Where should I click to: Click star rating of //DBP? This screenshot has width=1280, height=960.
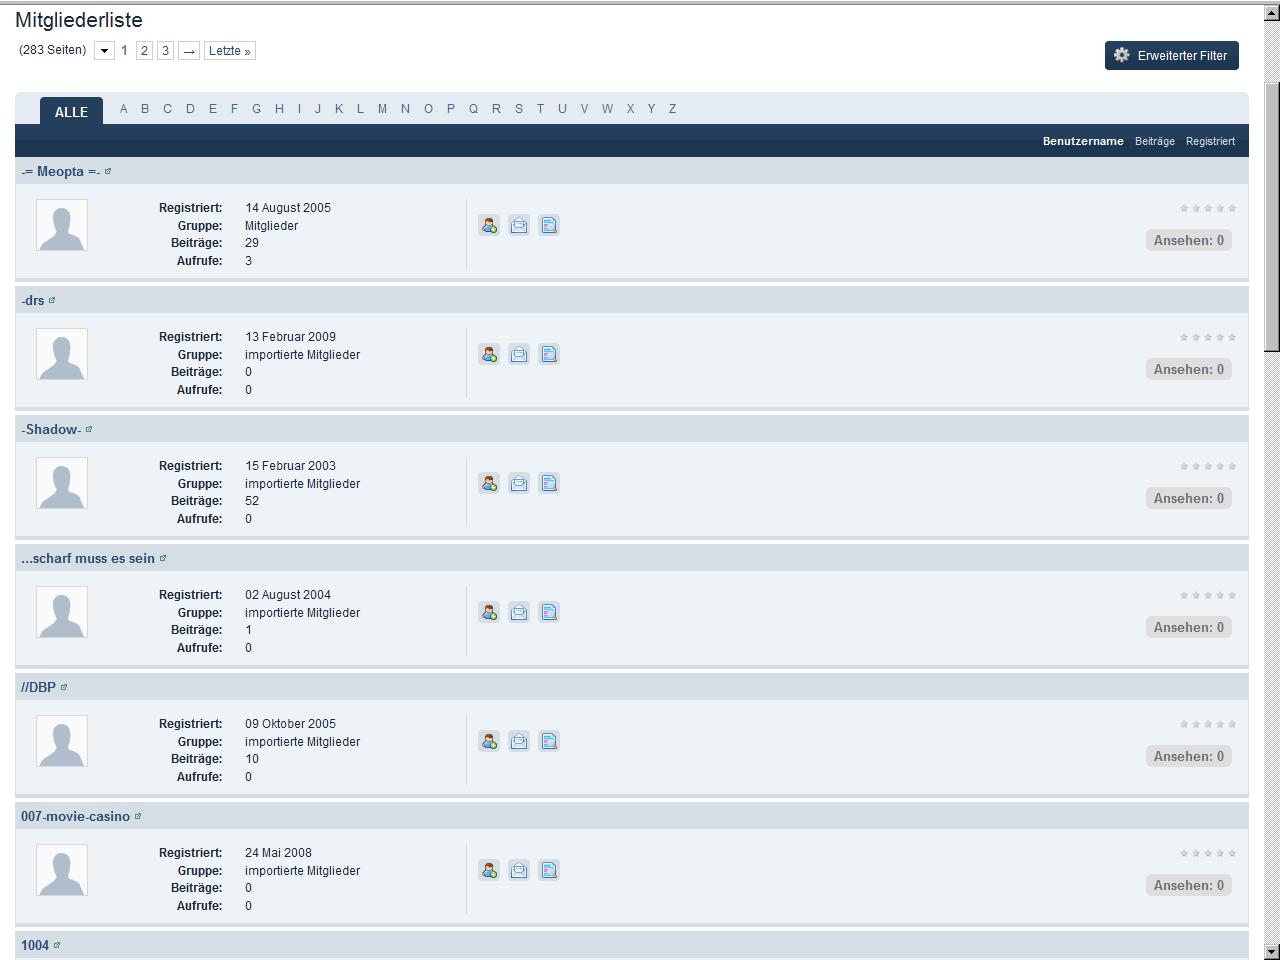tap(1208, 724)
